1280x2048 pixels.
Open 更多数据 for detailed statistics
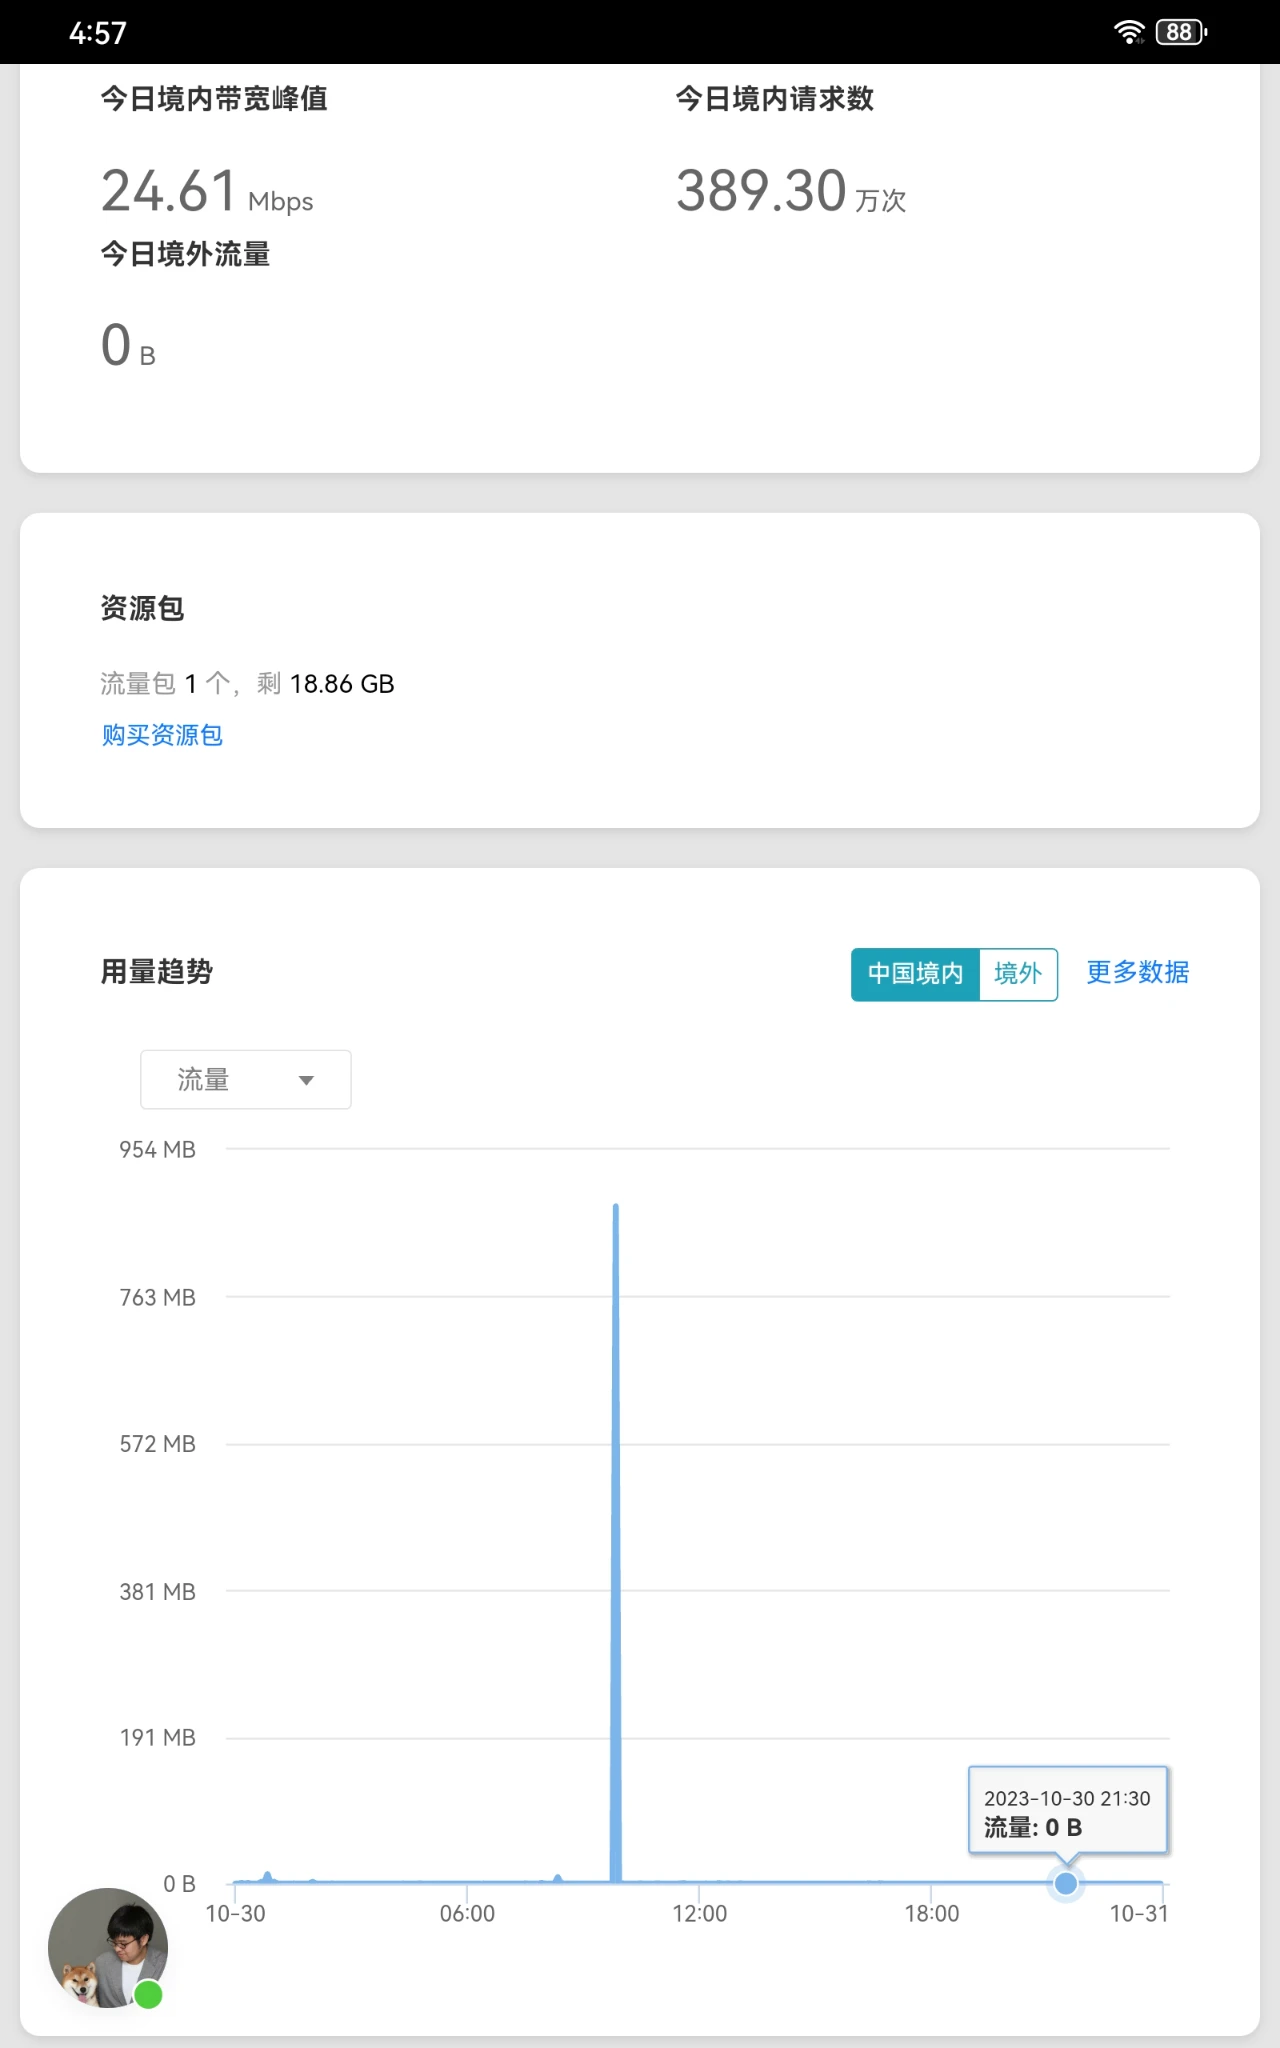(1137, 972)
